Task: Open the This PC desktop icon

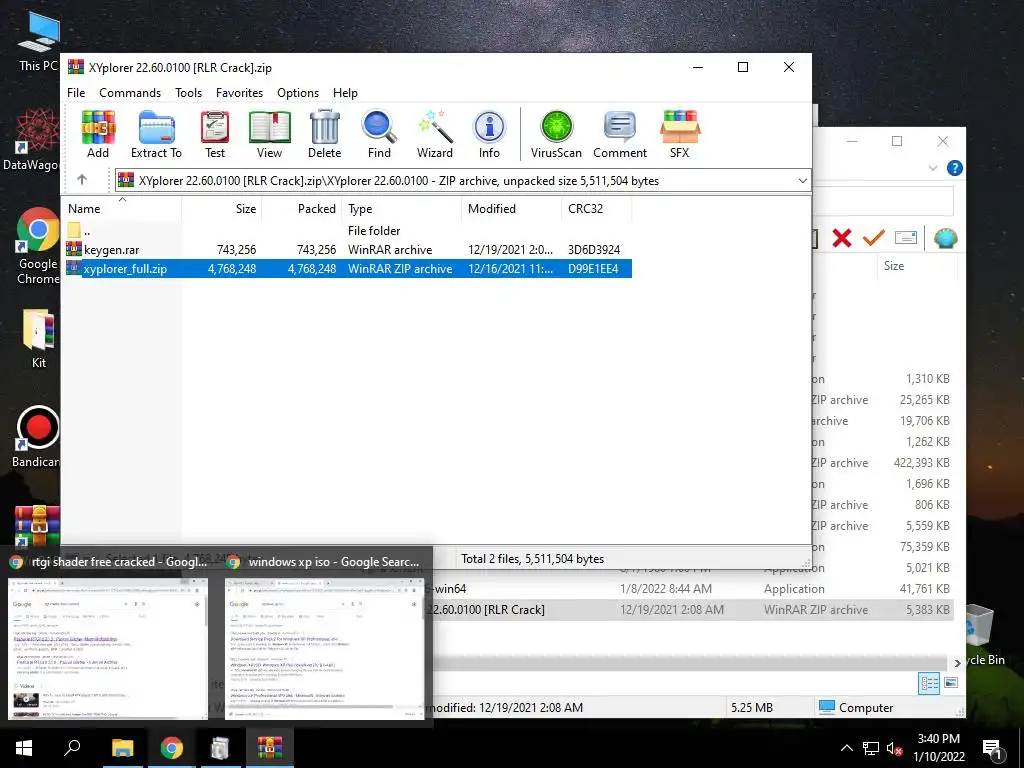Action: [x=39, y=41]
